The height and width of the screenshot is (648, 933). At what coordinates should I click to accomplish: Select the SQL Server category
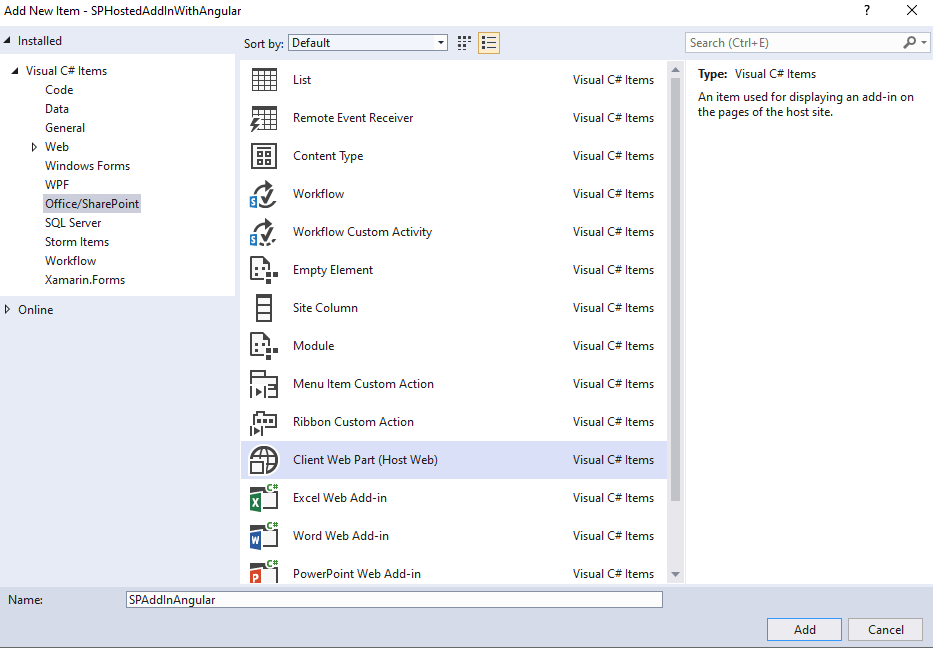[x=73, y=223]
